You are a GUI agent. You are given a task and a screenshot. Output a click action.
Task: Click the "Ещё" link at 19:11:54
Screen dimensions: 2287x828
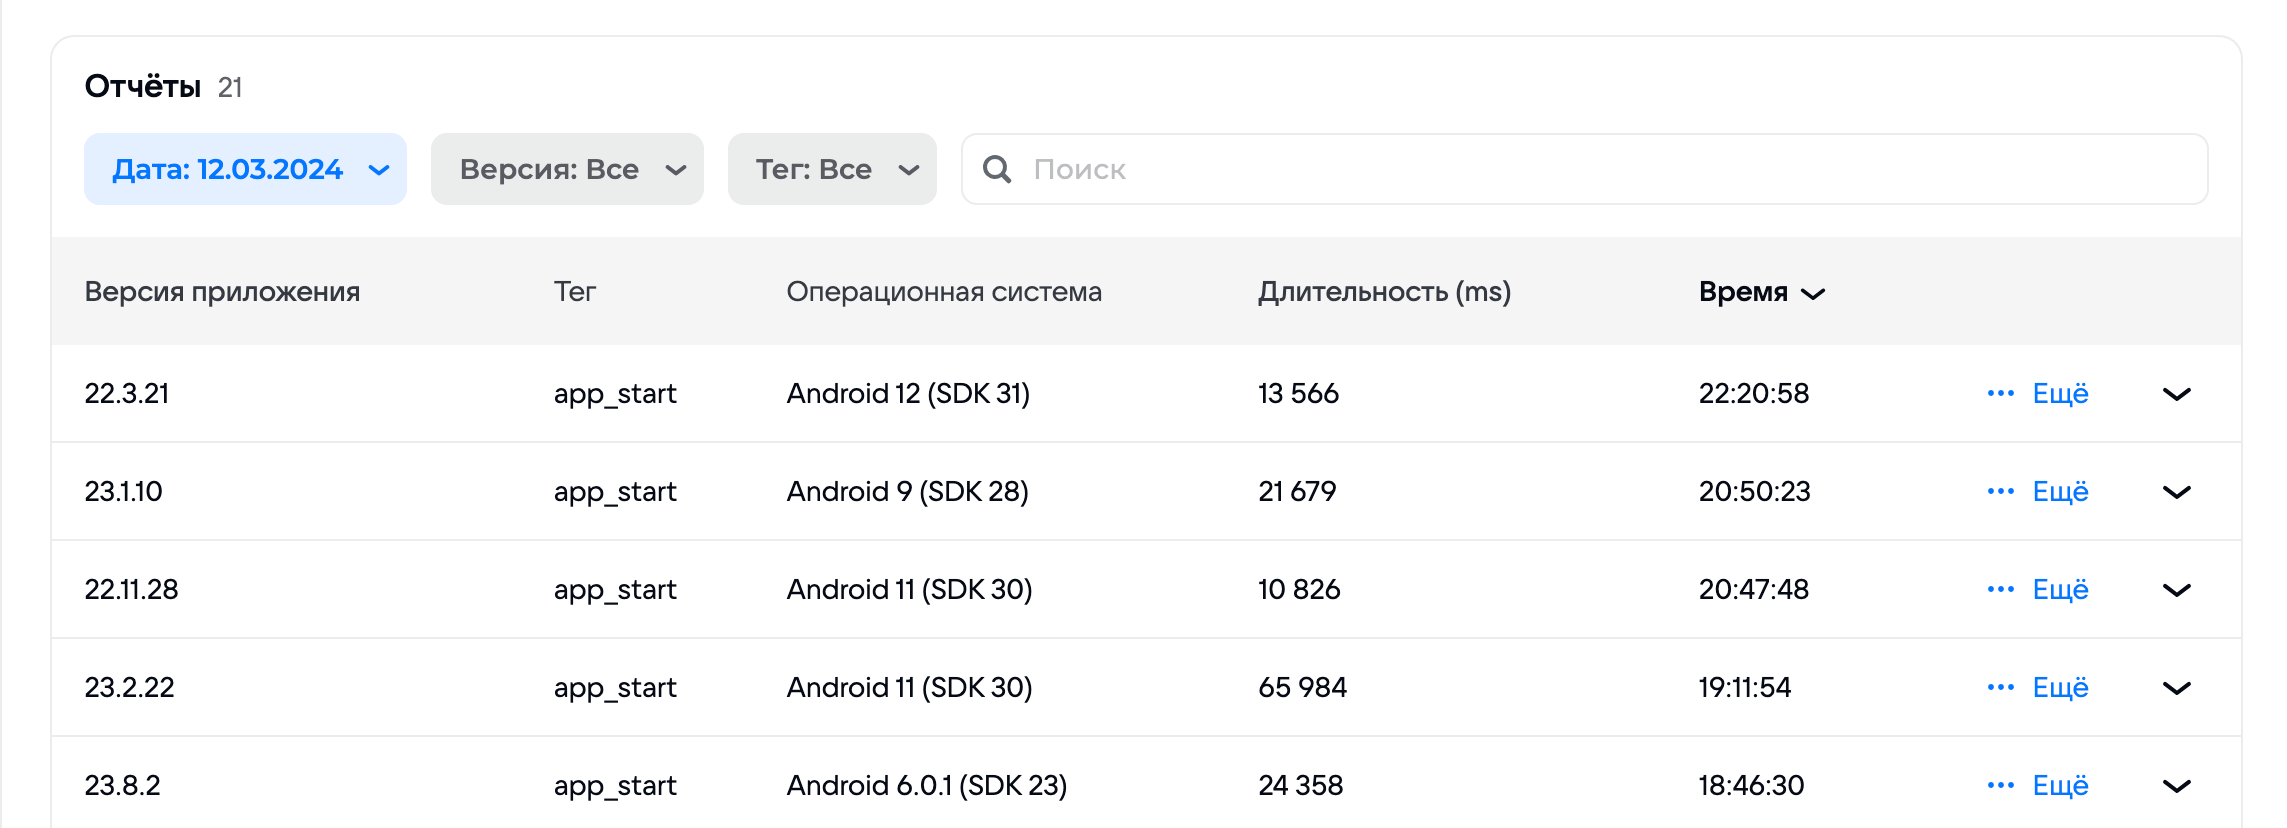2060,687
